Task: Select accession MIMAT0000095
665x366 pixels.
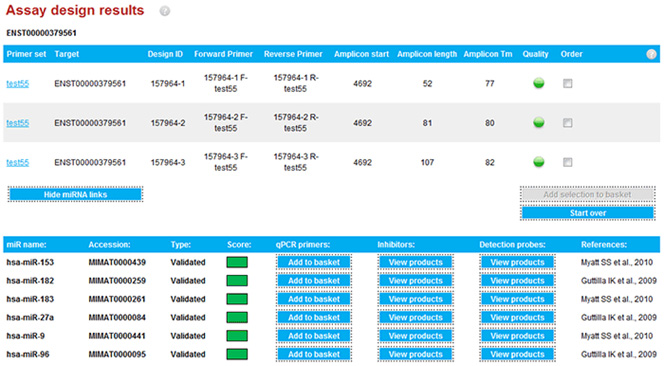Action: click(117, 354)
